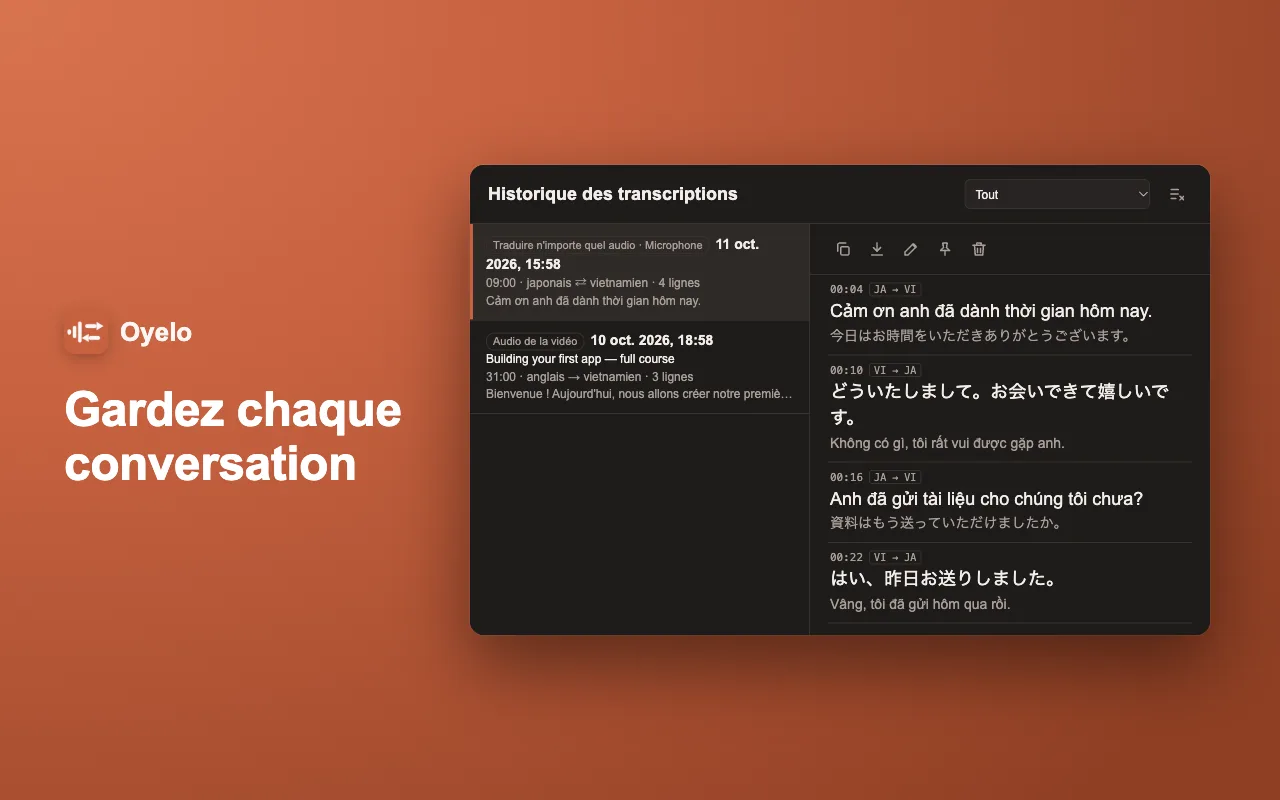Click "09:00 · japonais ⇄ vietnamien · 4 lignes" details

(x=593, y=283)
